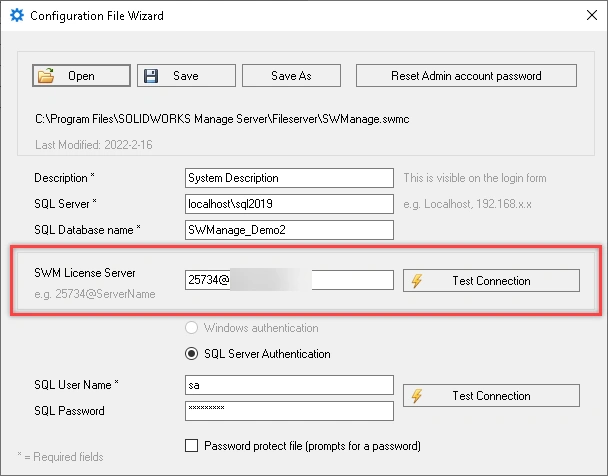The height and width of the screenshot is (476, 608).
Task: Focus the SQL Password field
Action: click(x=290, y=410)
